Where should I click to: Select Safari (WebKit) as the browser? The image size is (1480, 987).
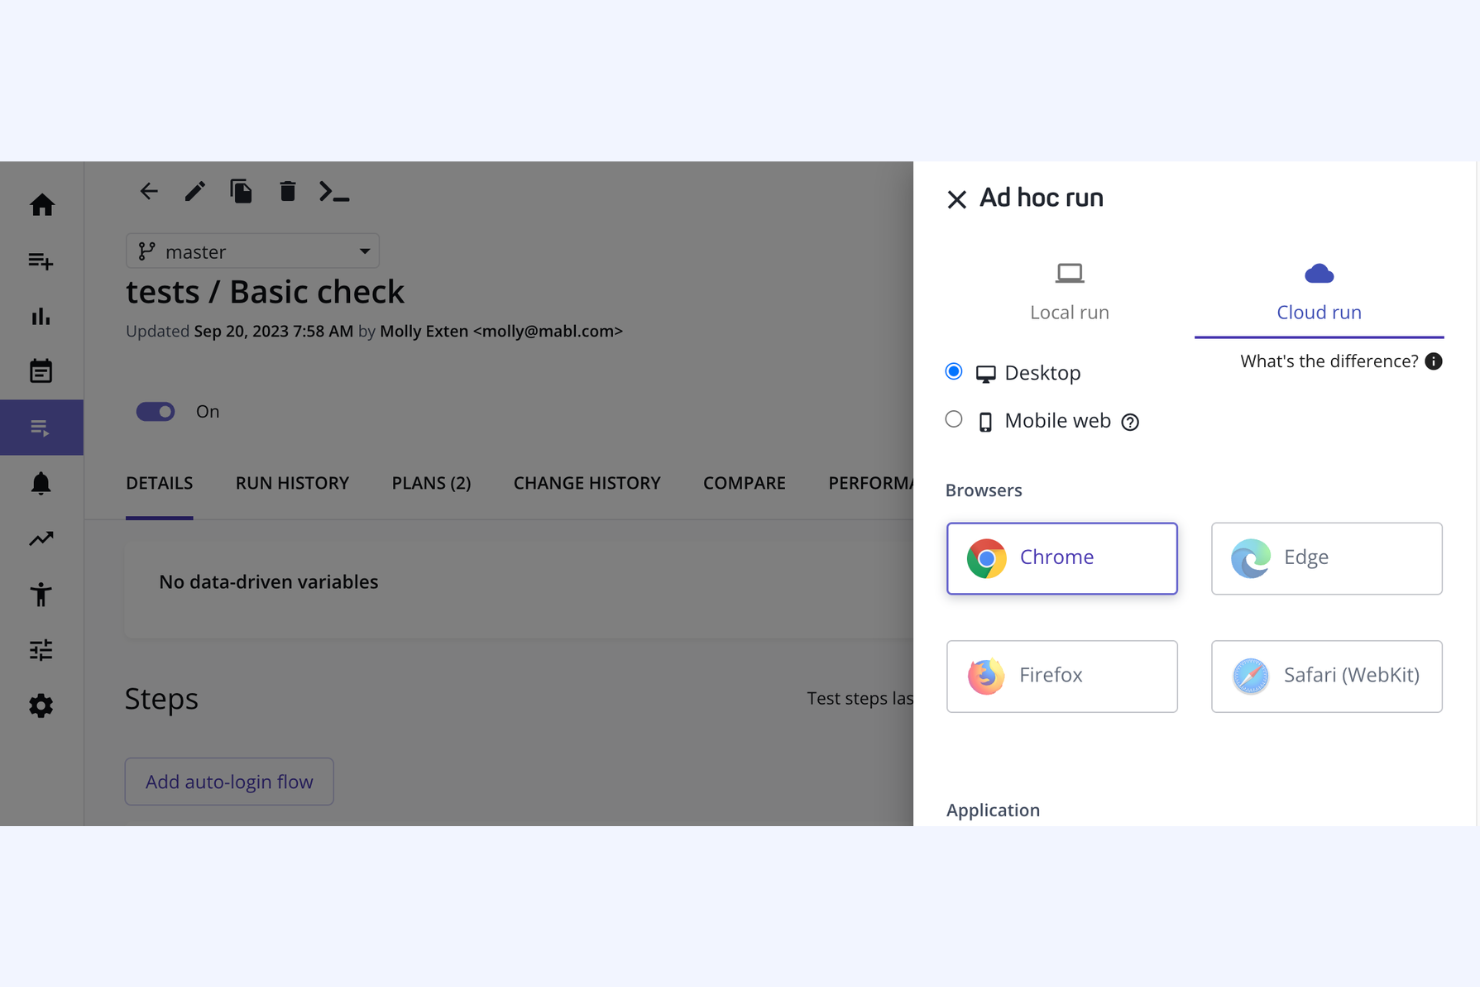1326,676
